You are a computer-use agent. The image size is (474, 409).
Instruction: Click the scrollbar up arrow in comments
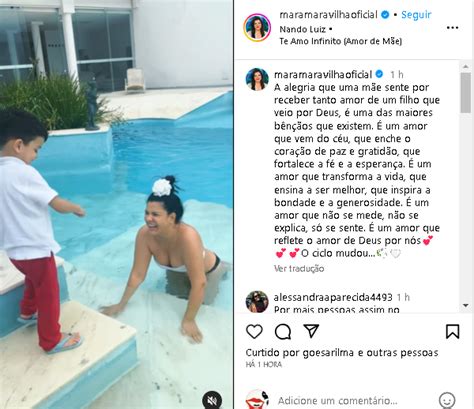click(466, 67)
